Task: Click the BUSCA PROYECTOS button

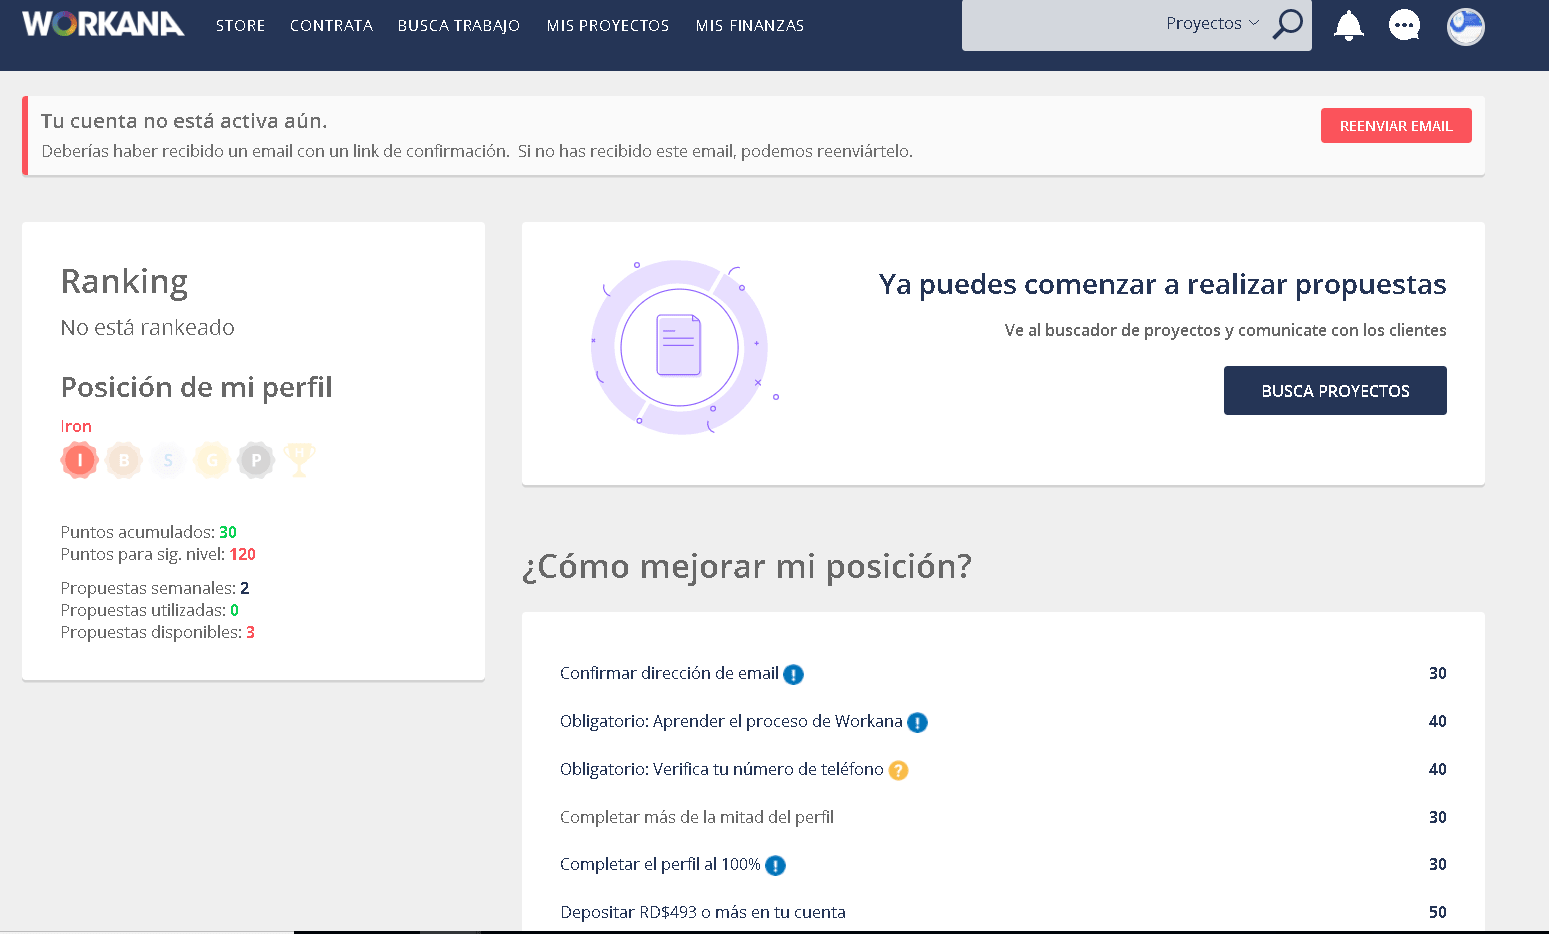Action: [x=1334, y=390]
